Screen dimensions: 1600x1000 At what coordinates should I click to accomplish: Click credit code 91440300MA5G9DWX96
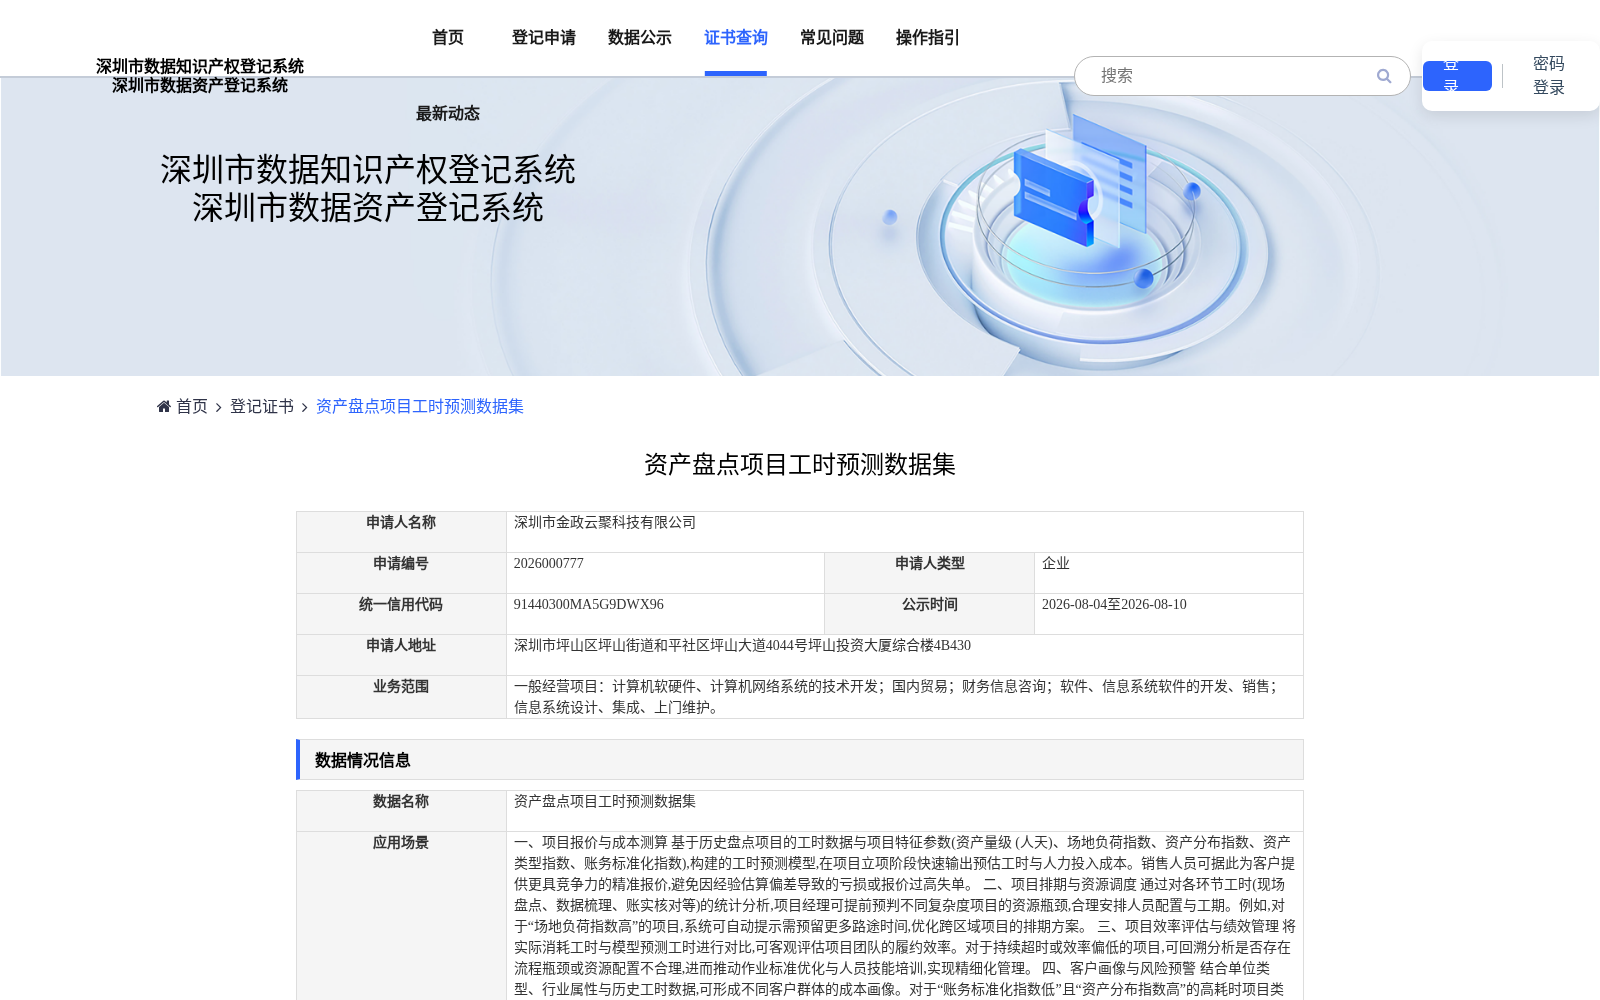[589, 605]
